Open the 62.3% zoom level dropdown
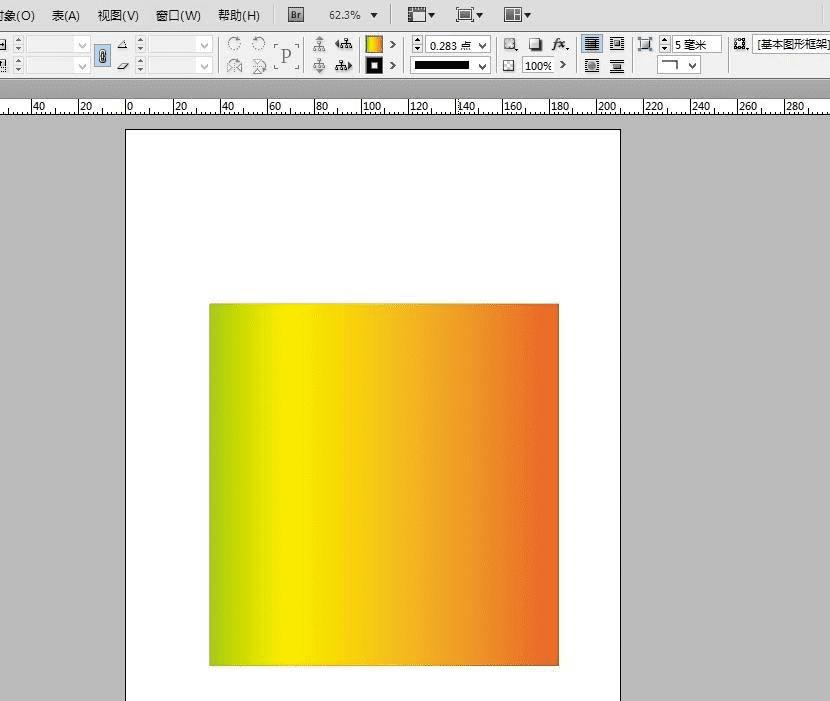This screenshot has width=830, height=701. [x=374, y=15]
